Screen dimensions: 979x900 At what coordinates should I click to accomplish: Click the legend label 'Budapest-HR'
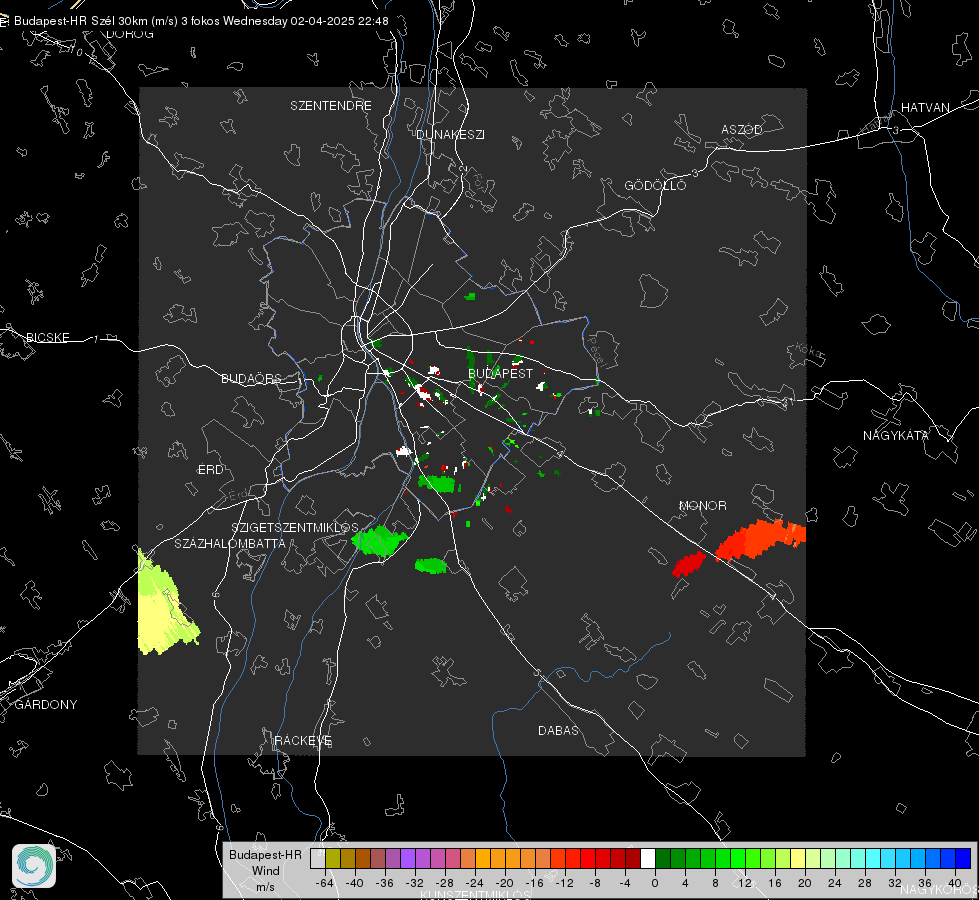(265, 855)
